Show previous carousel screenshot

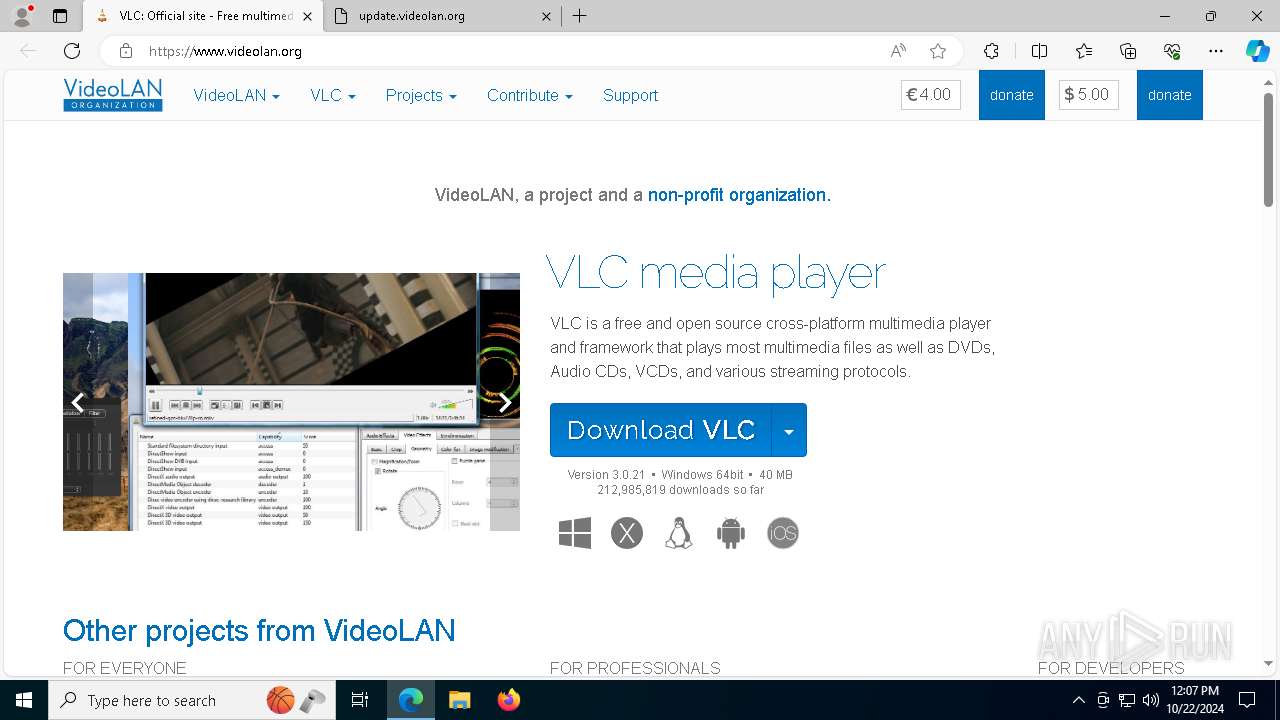pos(77,402)
